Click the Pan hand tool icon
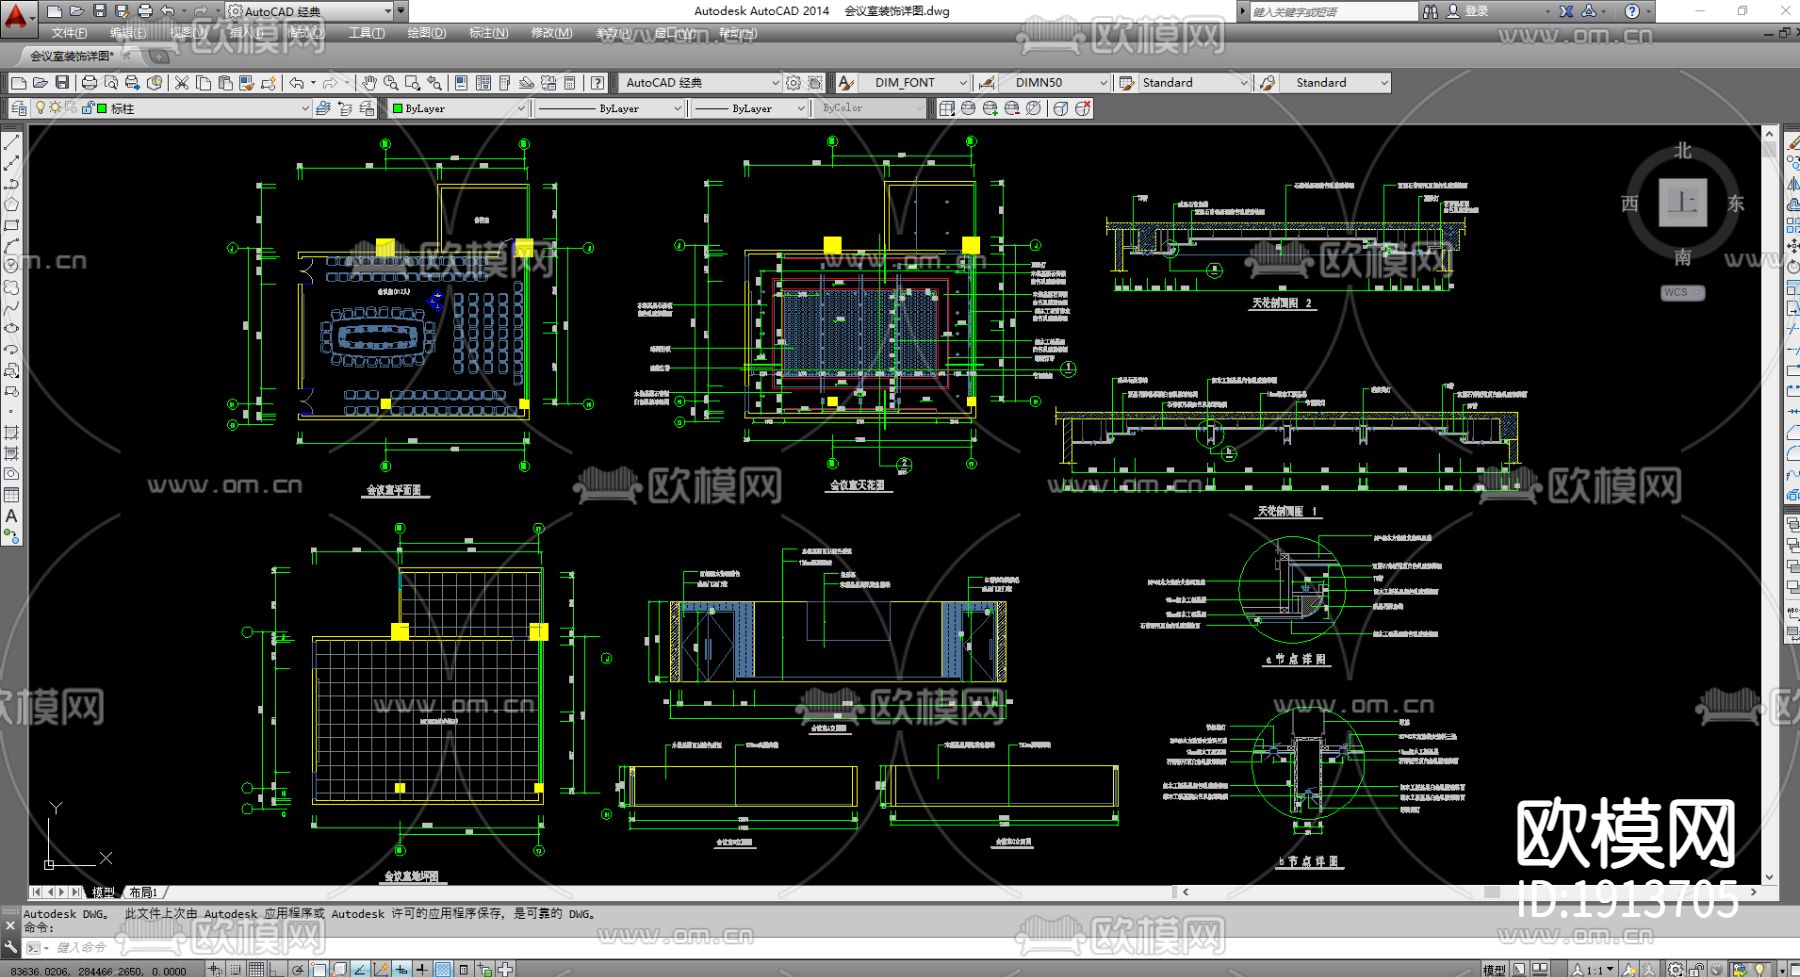Image resolution: width=1800 pixels, height=977 pixels. (369, 83)
